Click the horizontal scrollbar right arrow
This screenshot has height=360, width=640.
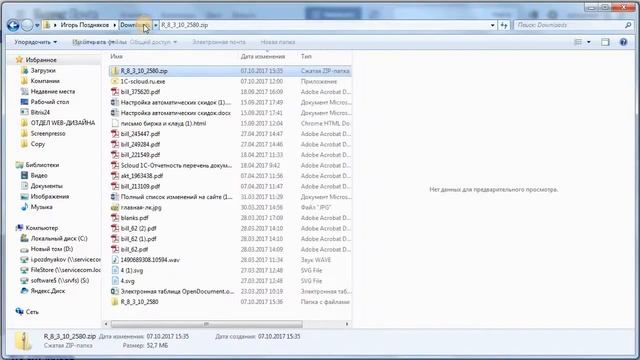(x=347, y=324)
